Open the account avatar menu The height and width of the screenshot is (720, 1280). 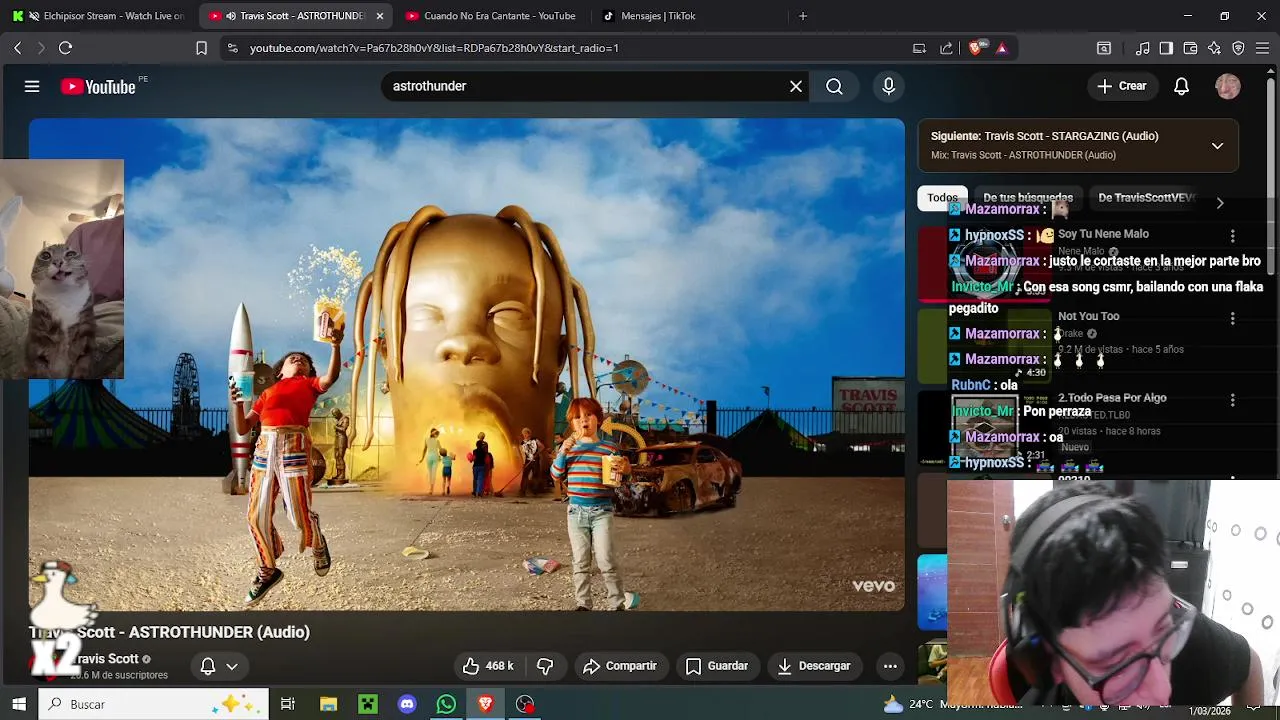(1227, 87)
